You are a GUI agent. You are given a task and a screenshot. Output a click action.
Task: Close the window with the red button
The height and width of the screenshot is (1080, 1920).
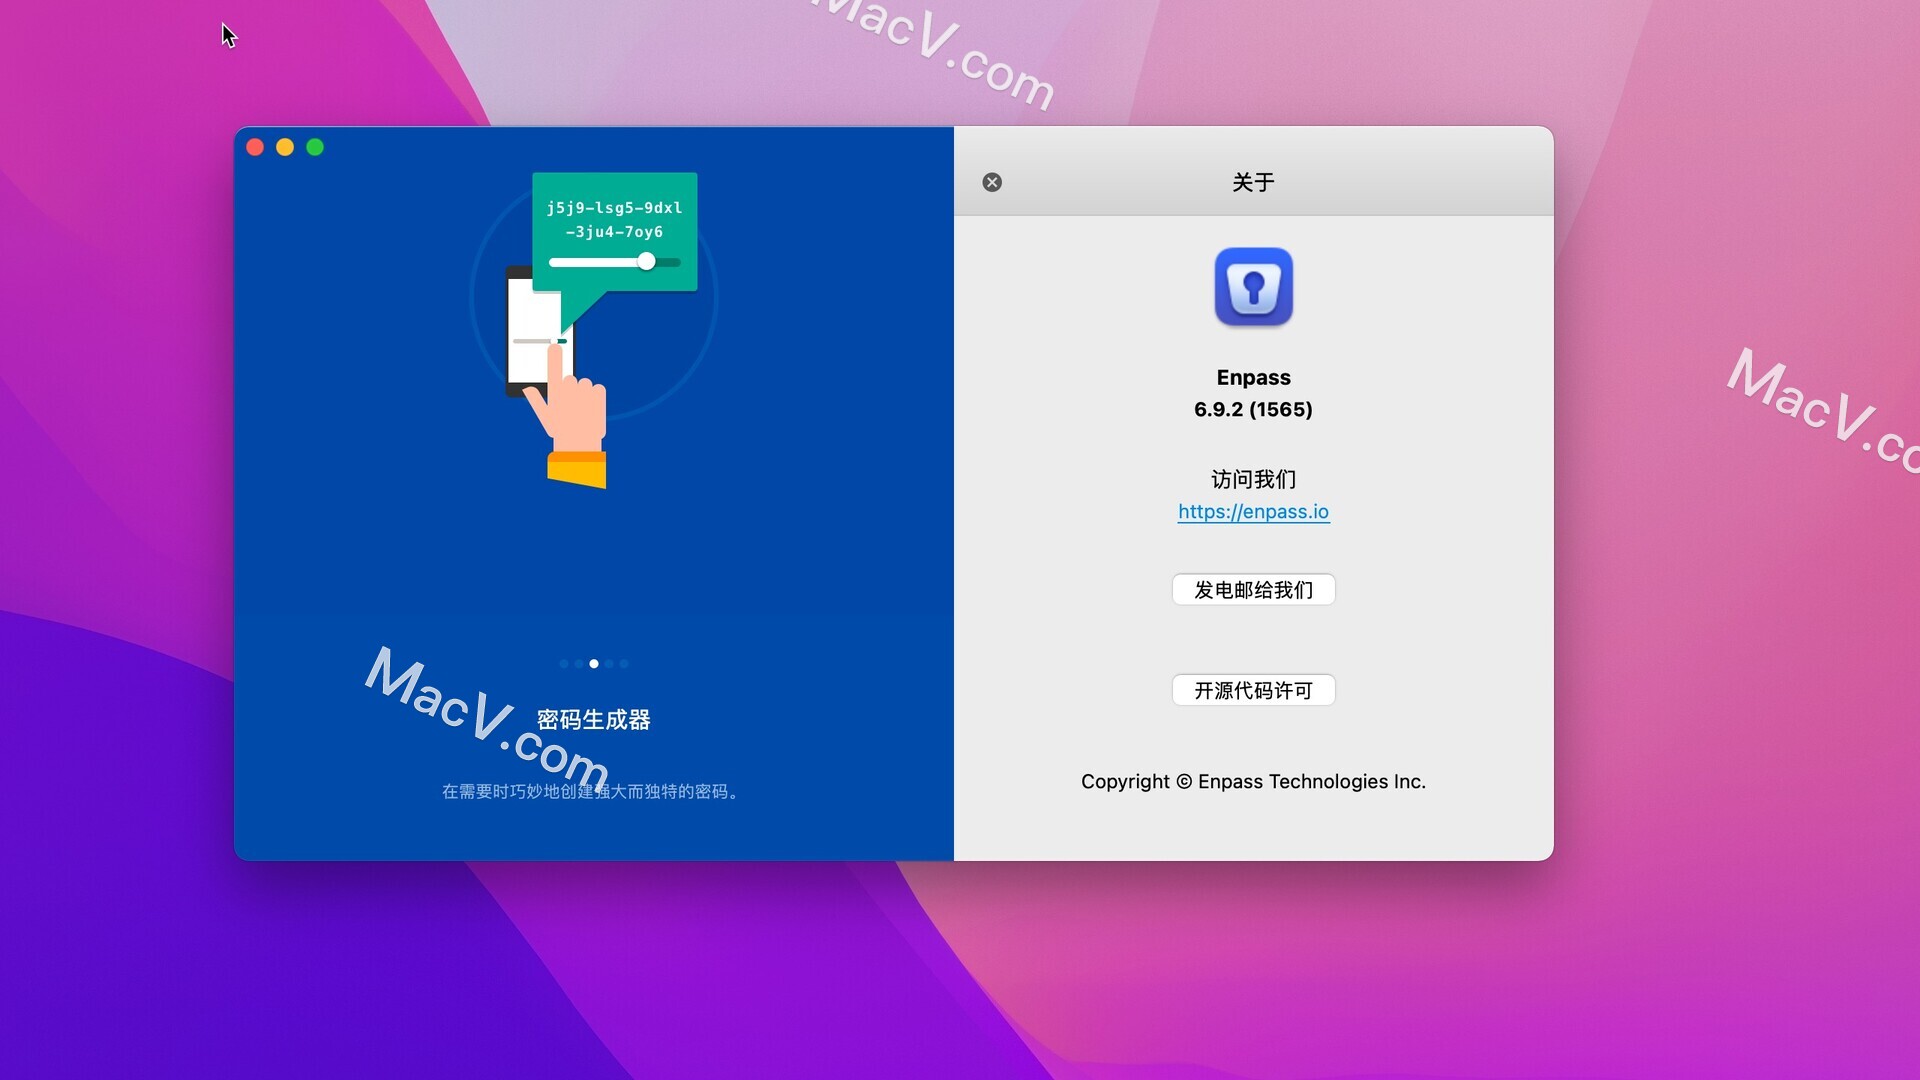(x=255, y=147)
